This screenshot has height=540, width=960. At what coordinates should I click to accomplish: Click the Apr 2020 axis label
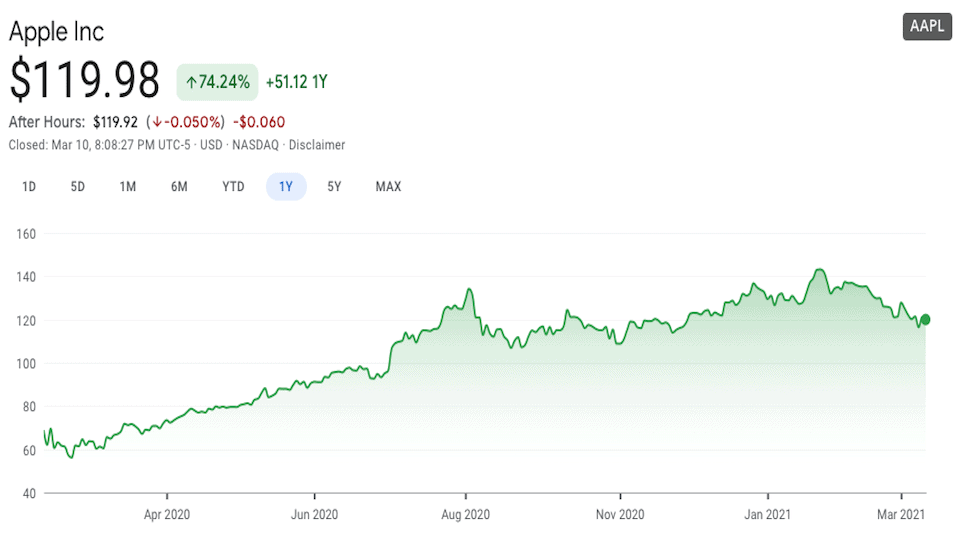pyautogui.click(x=166, y=515)
